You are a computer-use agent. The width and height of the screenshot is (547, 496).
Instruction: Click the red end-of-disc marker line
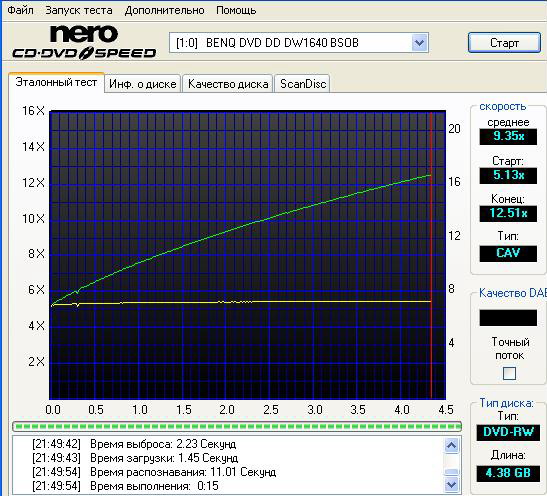432,255
